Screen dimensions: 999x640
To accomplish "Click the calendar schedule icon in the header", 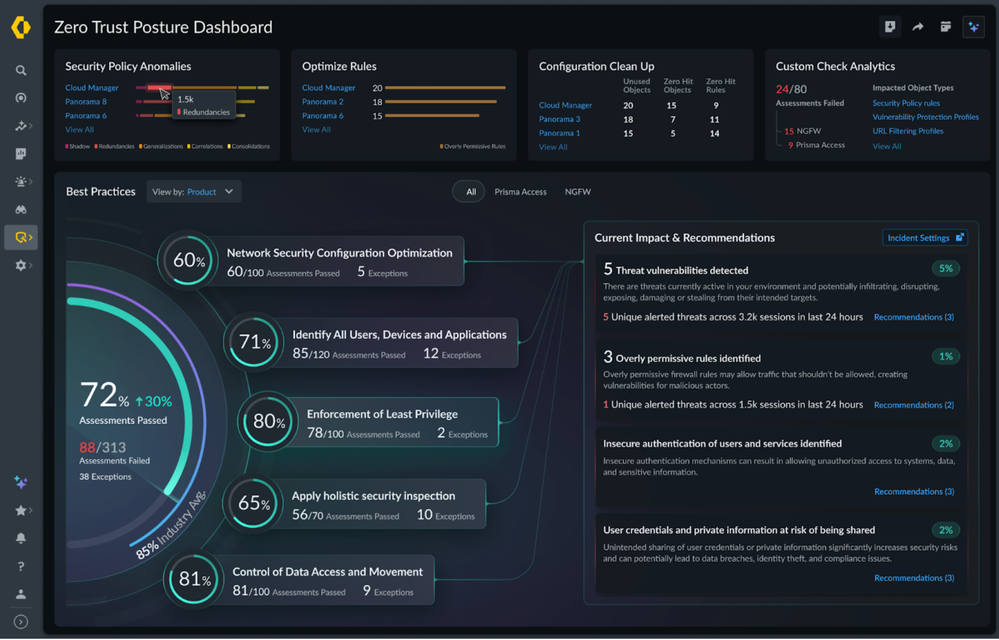I will [x=945, y=27].
